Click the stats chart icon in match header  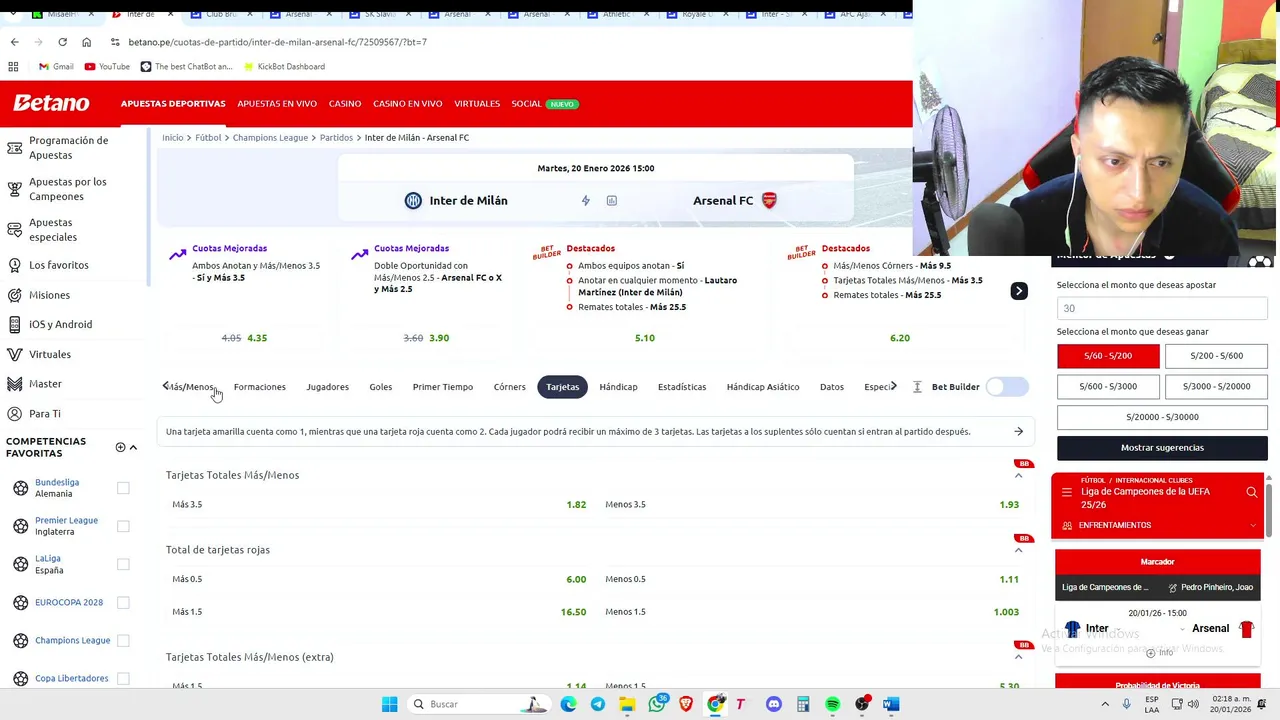tap(612, 201)
